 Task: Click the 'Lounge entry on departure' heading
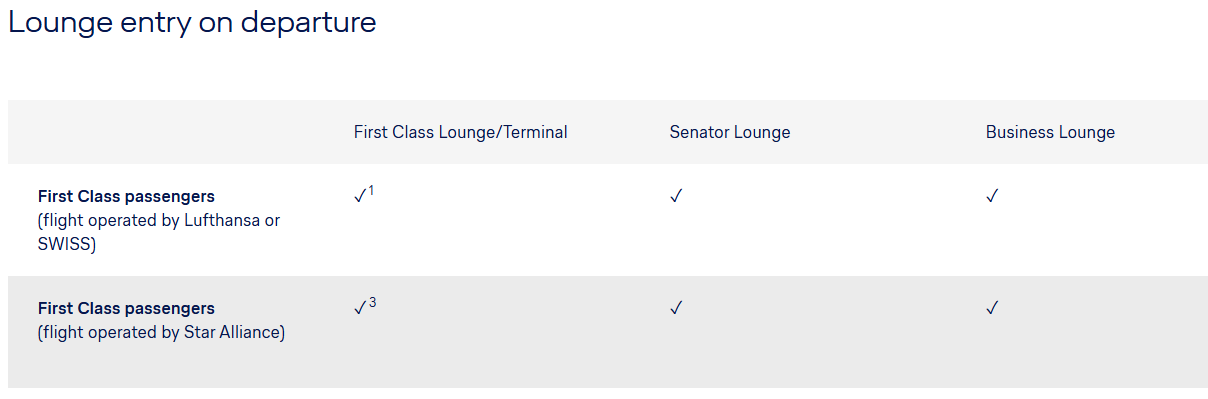click(x=192, y=22)
